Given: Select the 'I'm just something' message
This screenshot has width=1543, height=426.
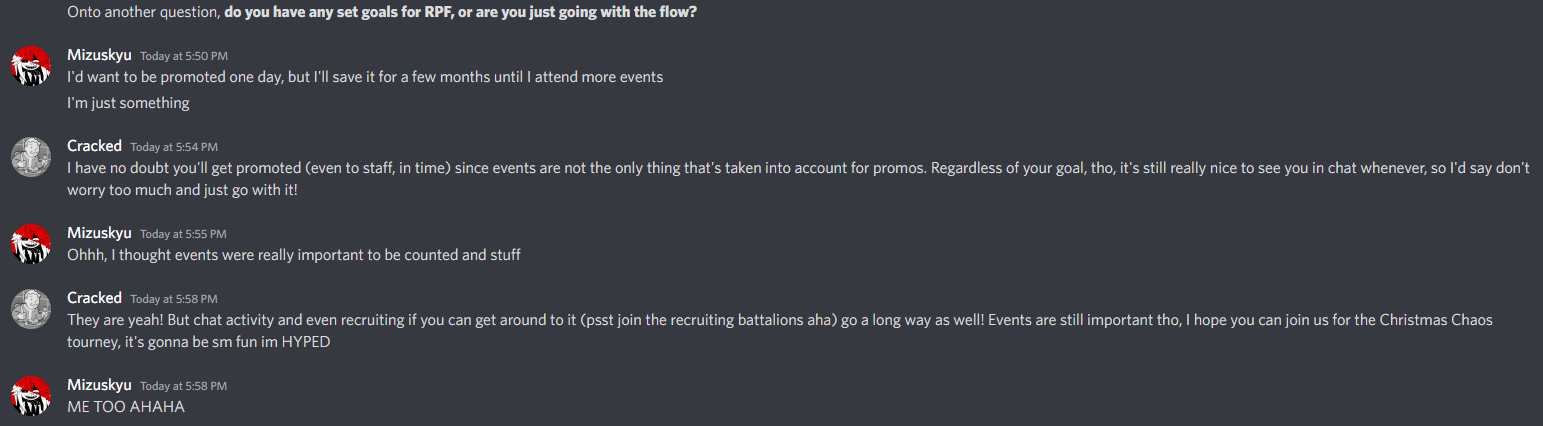Looking at the screenshot, I should 128,103.
